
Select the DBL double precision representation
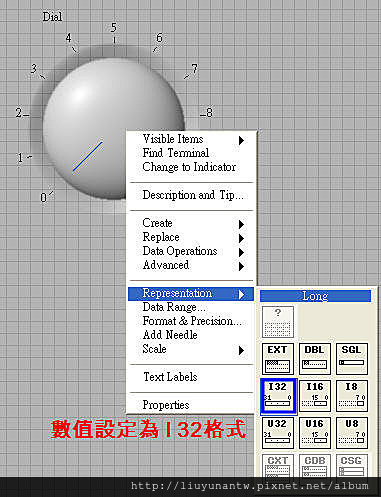click(315, 359)
